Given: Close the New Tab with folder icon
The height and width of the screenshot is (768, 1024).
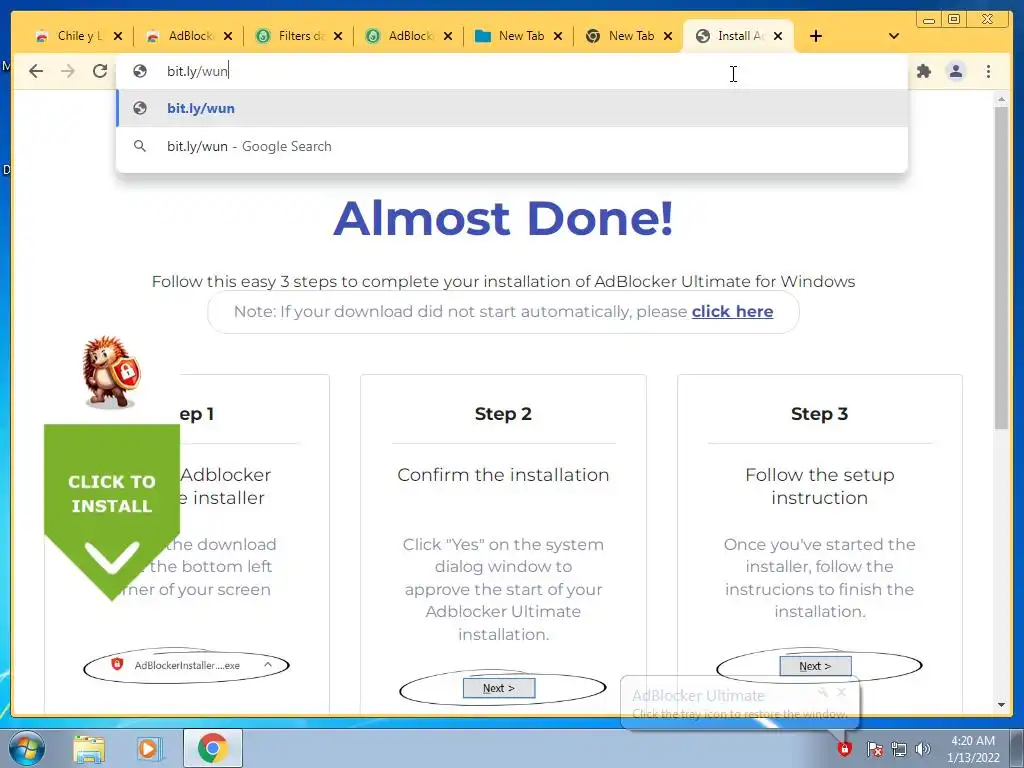Looking at the screenshot, I should pyautogui.click(x=558, y=36).
